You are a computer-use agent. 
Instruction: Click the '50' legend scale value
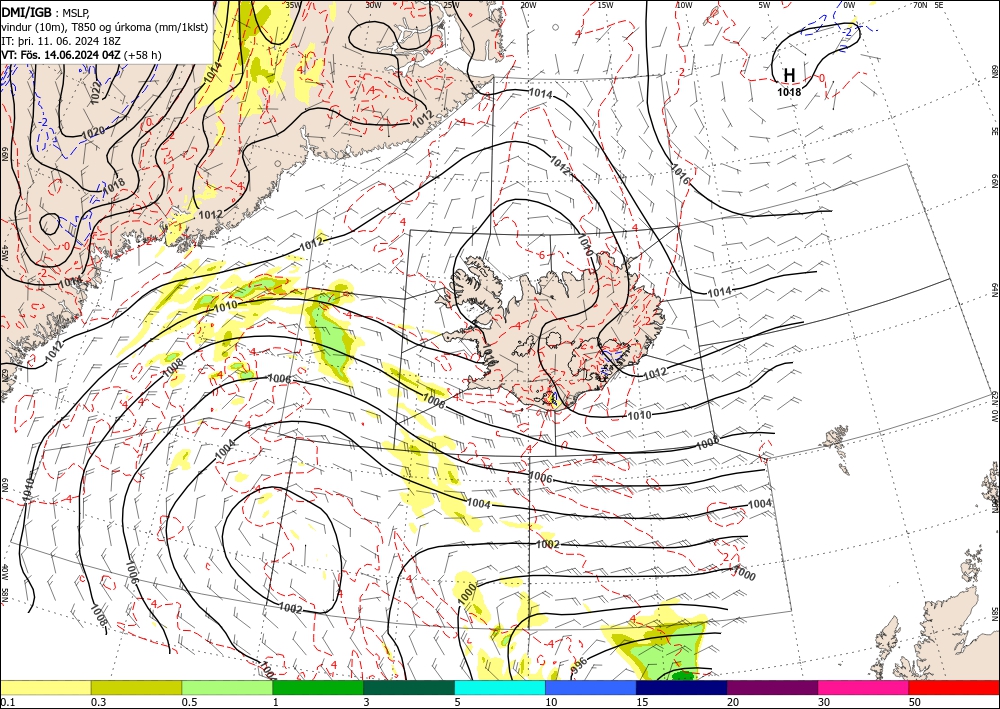pos(914,702)
